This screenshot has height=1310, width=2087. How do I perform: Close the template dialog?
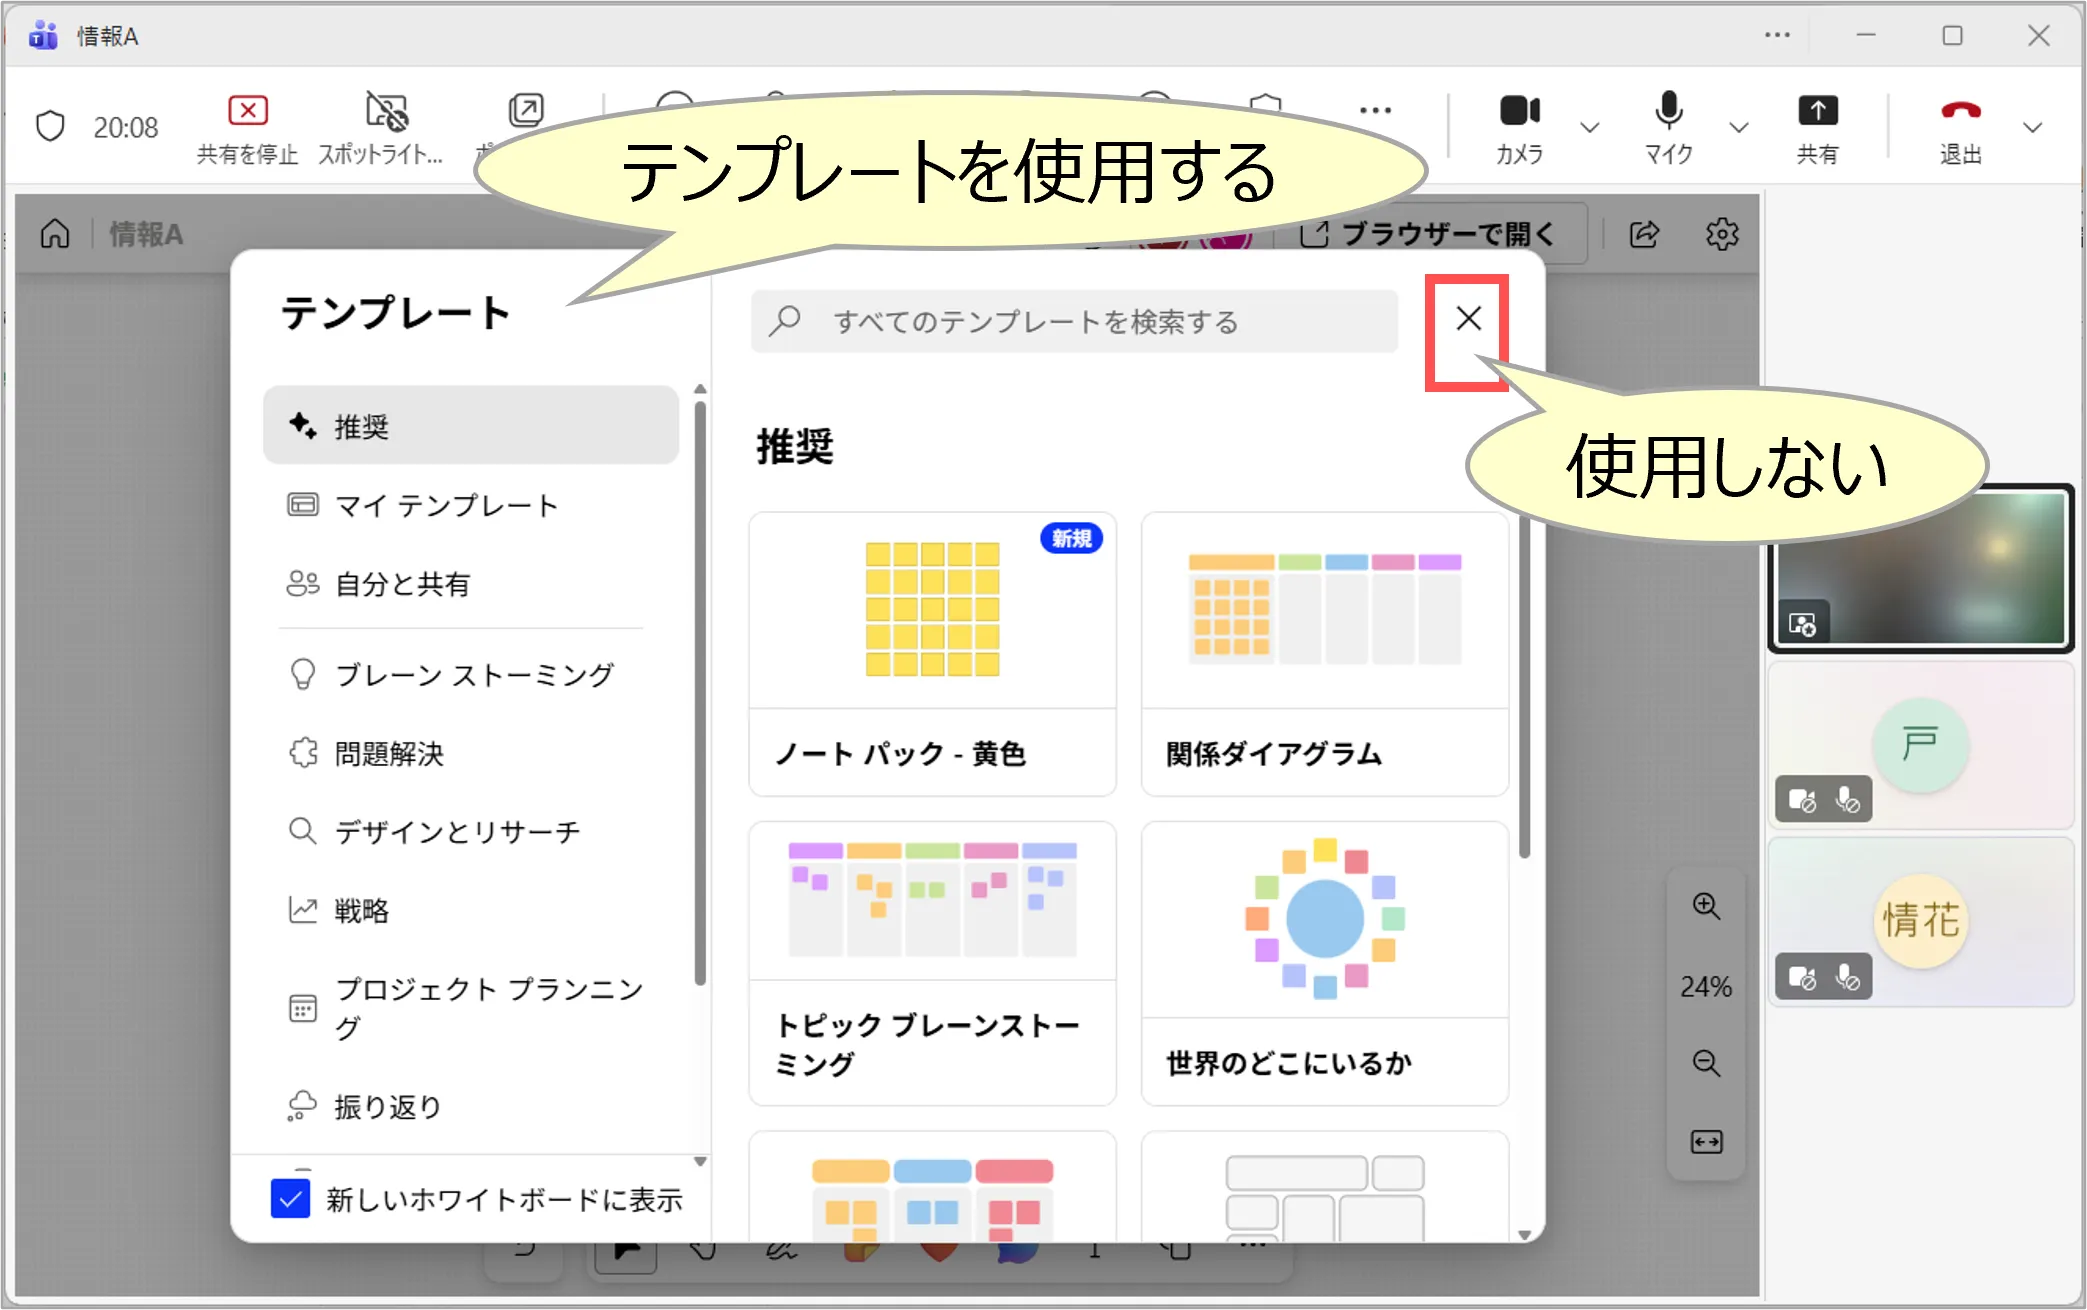(x=1468, y=319)
